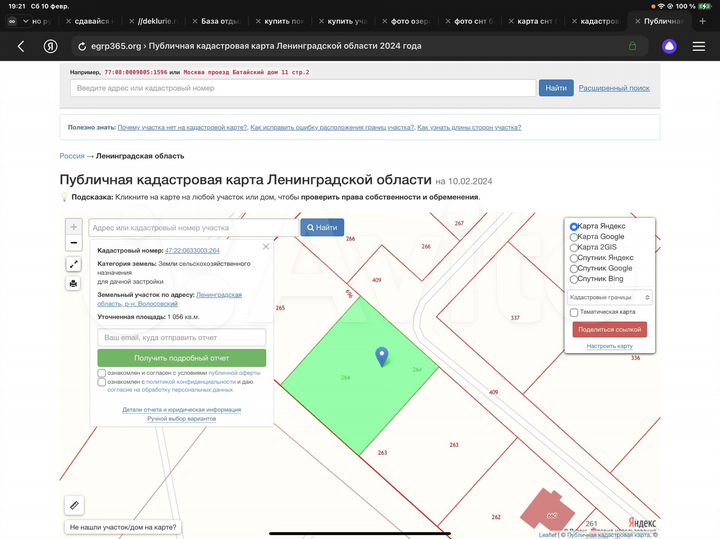Select Спутник Bing radio option

point(574,279)
